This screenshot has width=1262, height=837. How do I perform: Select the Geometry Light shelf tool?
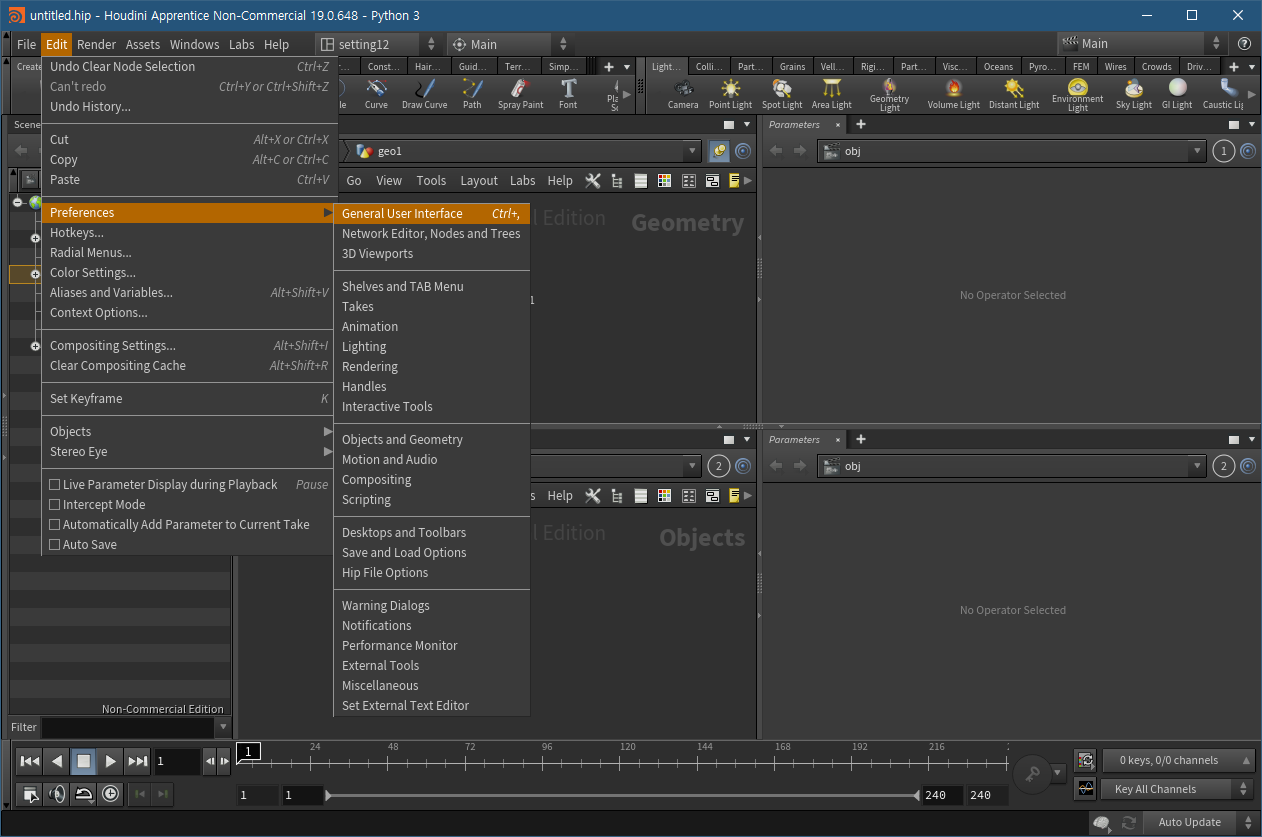(x=889, y=95)
